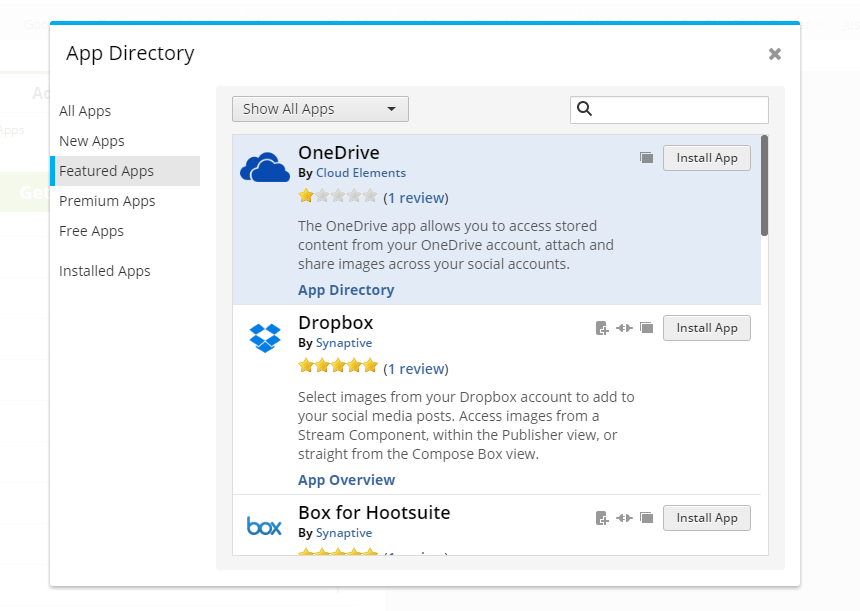Image resolution: width=860 pixels, height=611 pixels.
Task: Click the OneDrive cloud logo
Action: [265, 167]
